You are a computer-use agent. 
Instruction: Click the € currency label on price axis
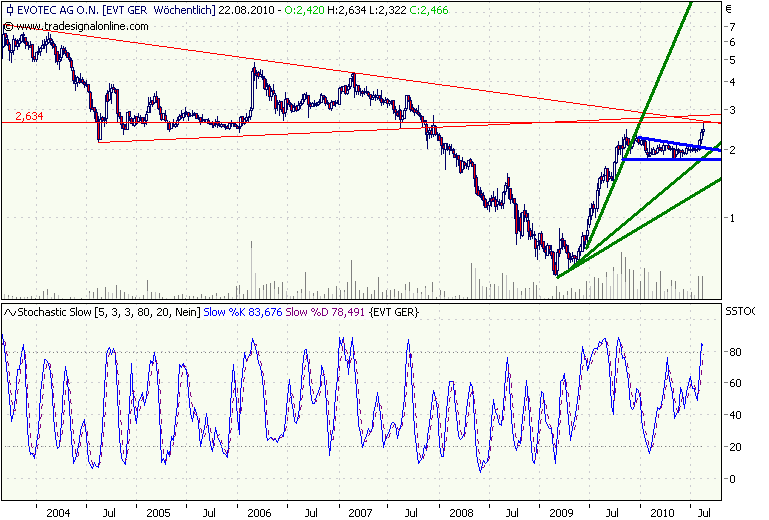coord(729,9)
